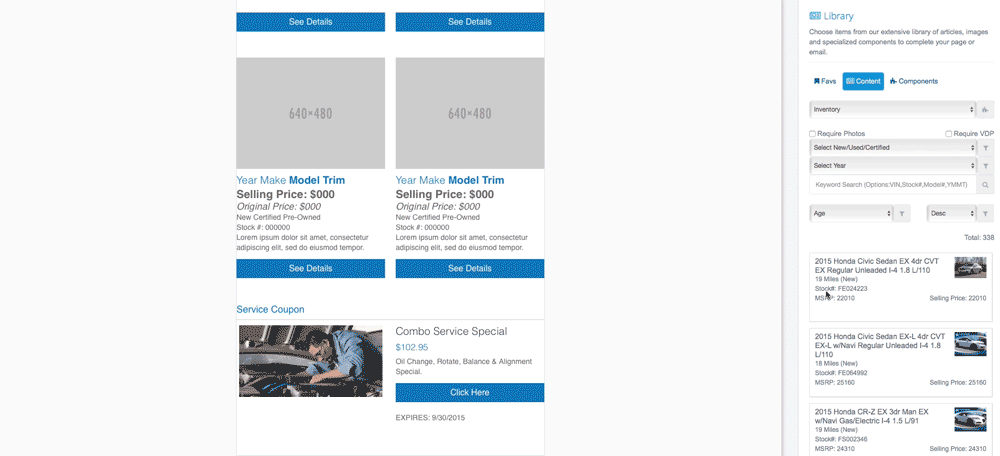Open the Select New/Used/Certified dropdown
Image resolution: width=1000 pixels, height=456 pixels.
click(x=893, y=147)
